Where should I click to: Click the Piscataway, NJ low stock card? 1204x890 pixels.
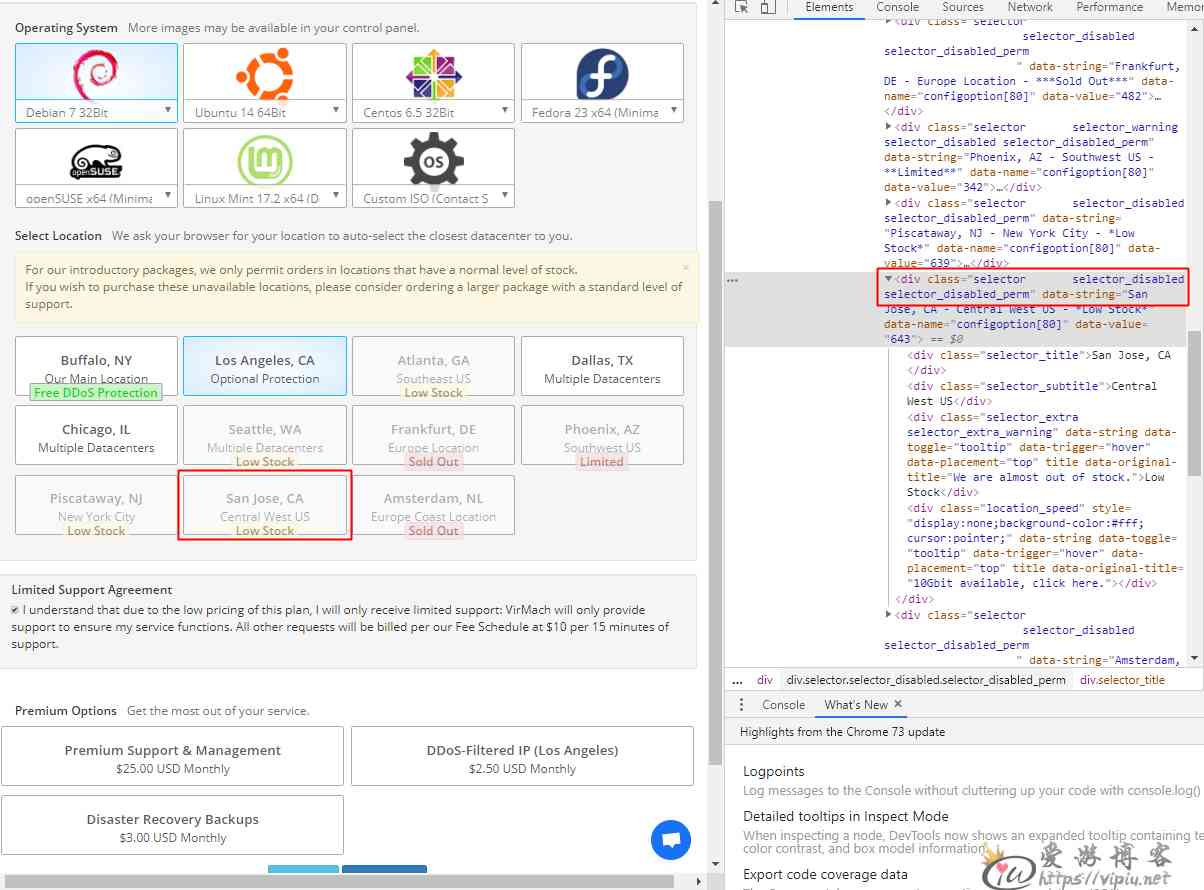(96, 505)
